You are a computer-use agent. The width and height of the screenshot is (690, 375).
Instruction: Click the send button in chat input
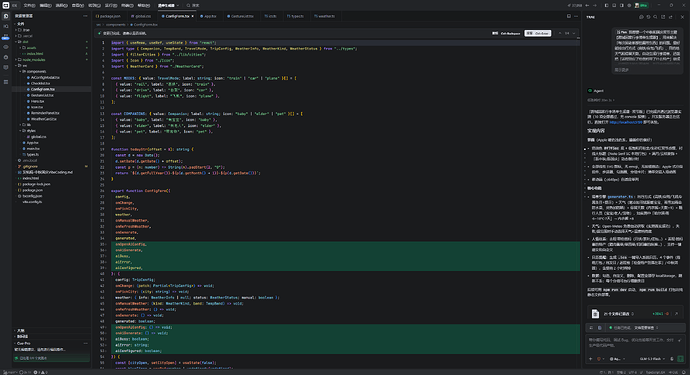point(681,359)
